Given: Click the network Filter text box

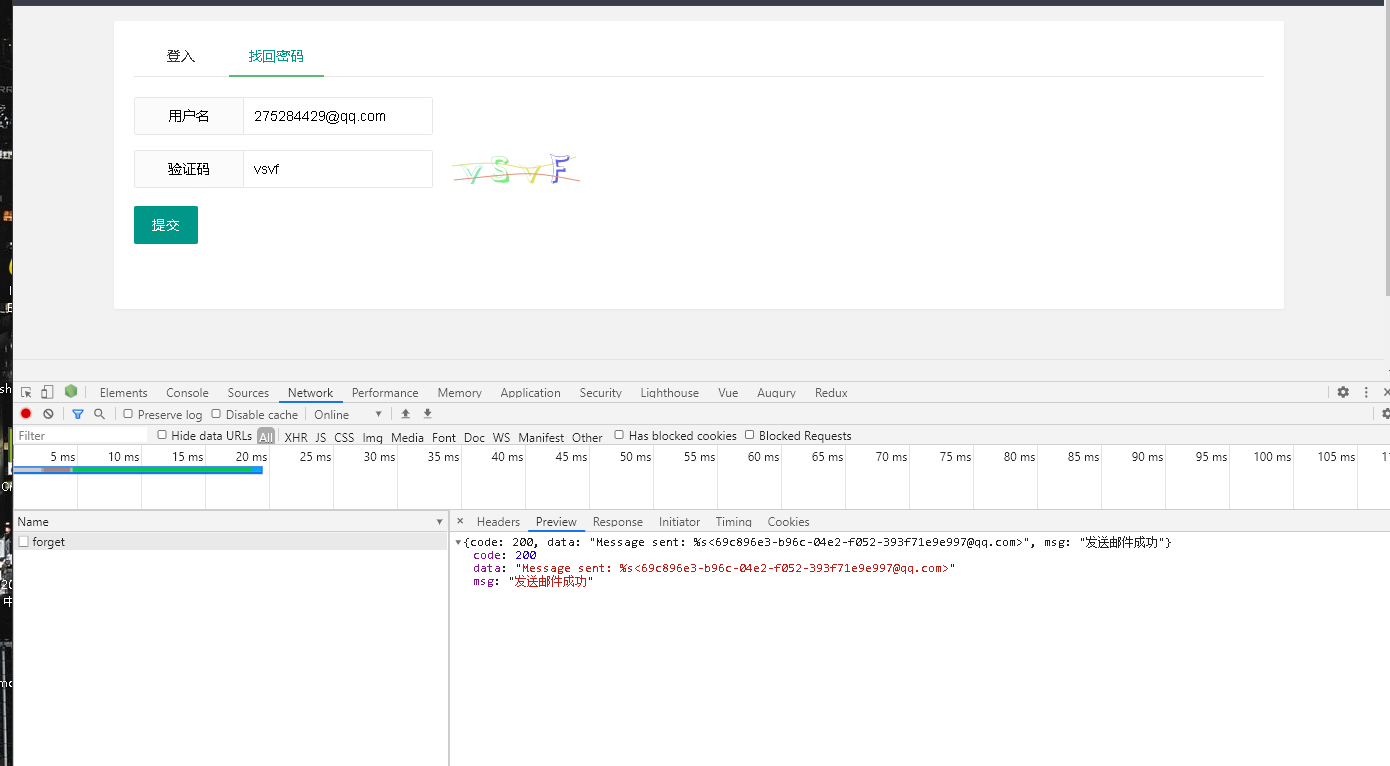Looking at the screenshot, I should [x=82, y=435].
